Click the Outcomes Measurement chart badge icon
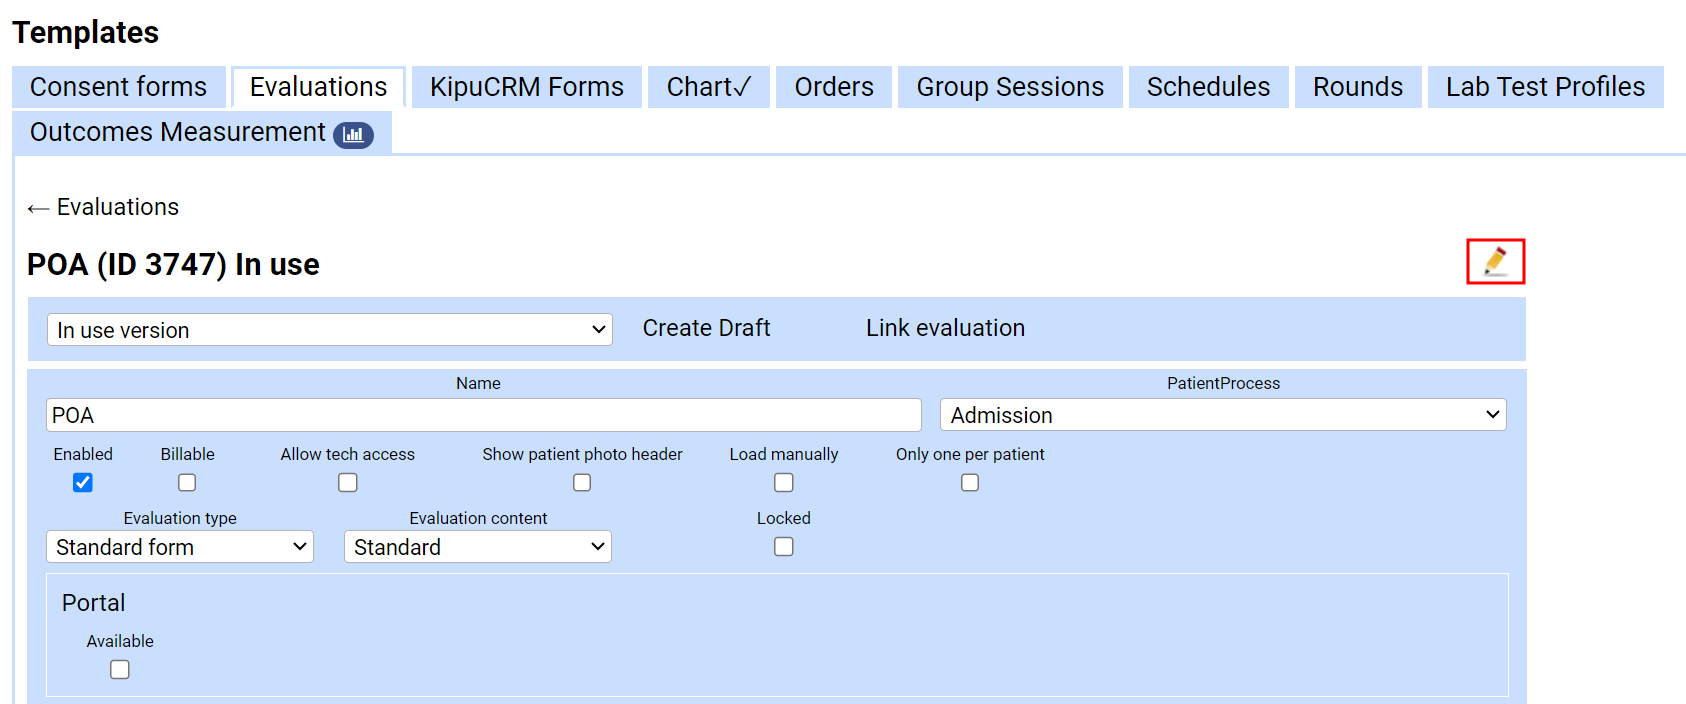Image resolution: width=1686 pixels, height=704 pixels. pos(353,135)
